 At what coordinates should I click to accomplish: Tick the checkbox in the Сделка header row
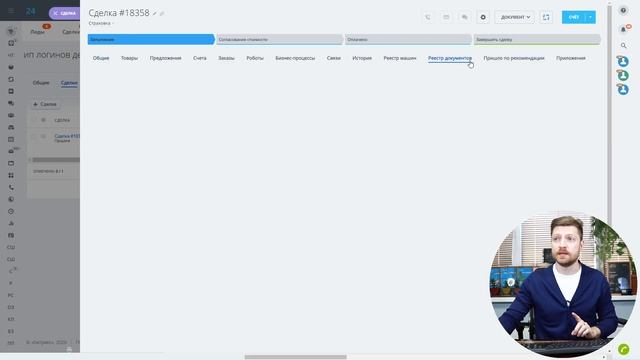click(35, 120)
